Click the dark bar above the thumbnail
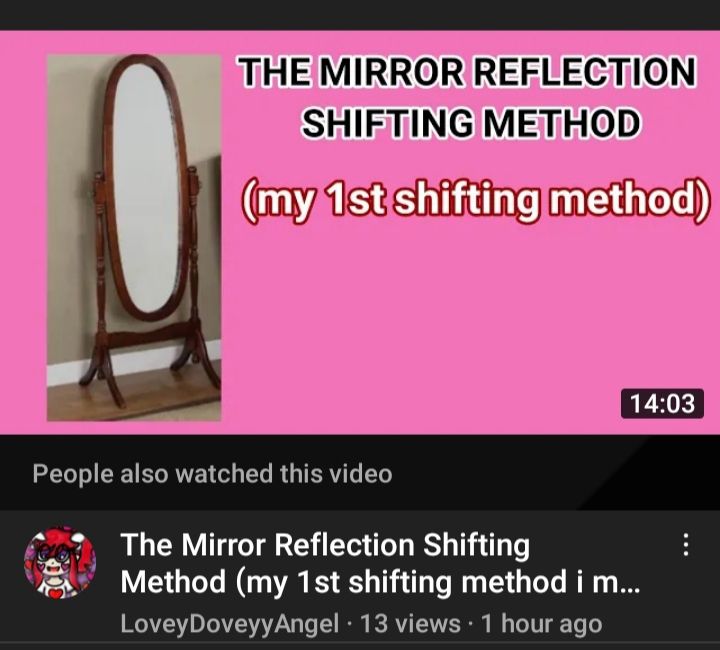 click(x=360, y=15)
